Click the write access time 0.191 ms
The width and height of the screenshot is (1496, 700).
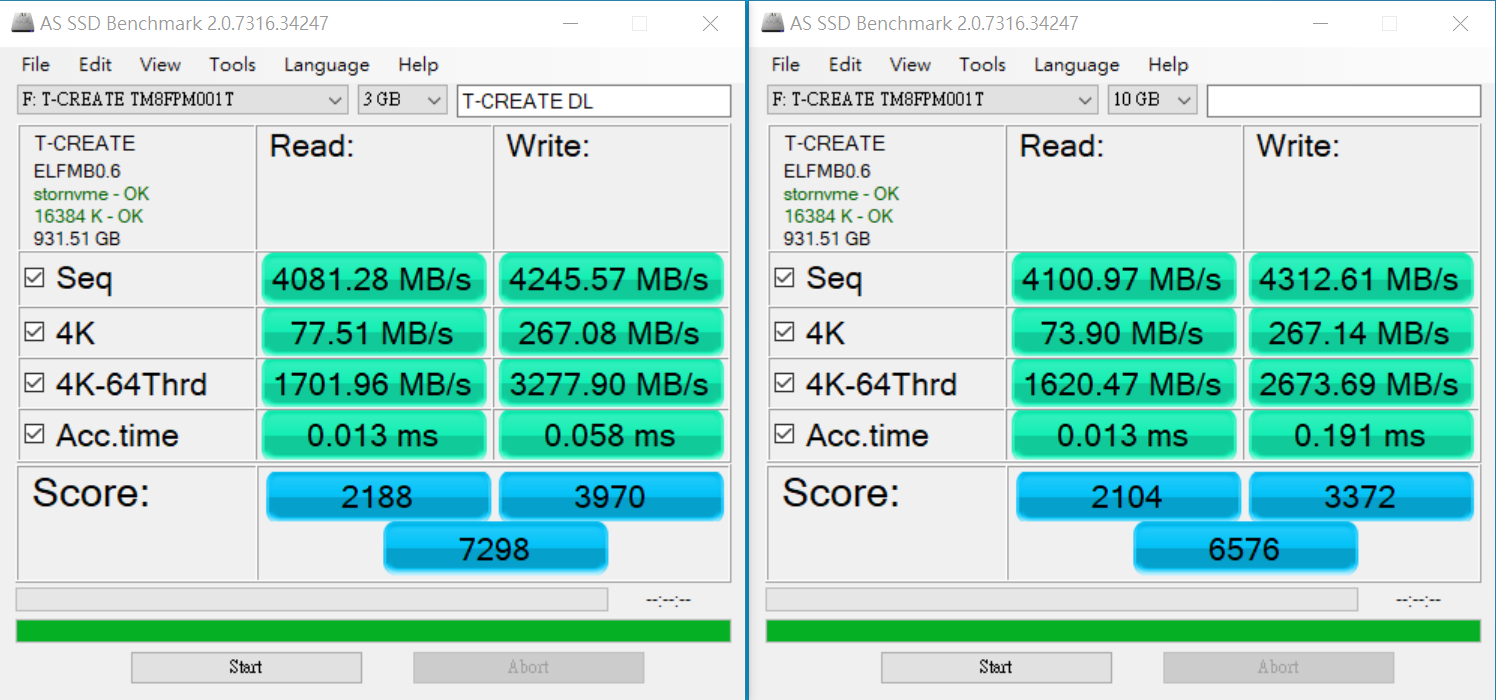[1361, 435]
